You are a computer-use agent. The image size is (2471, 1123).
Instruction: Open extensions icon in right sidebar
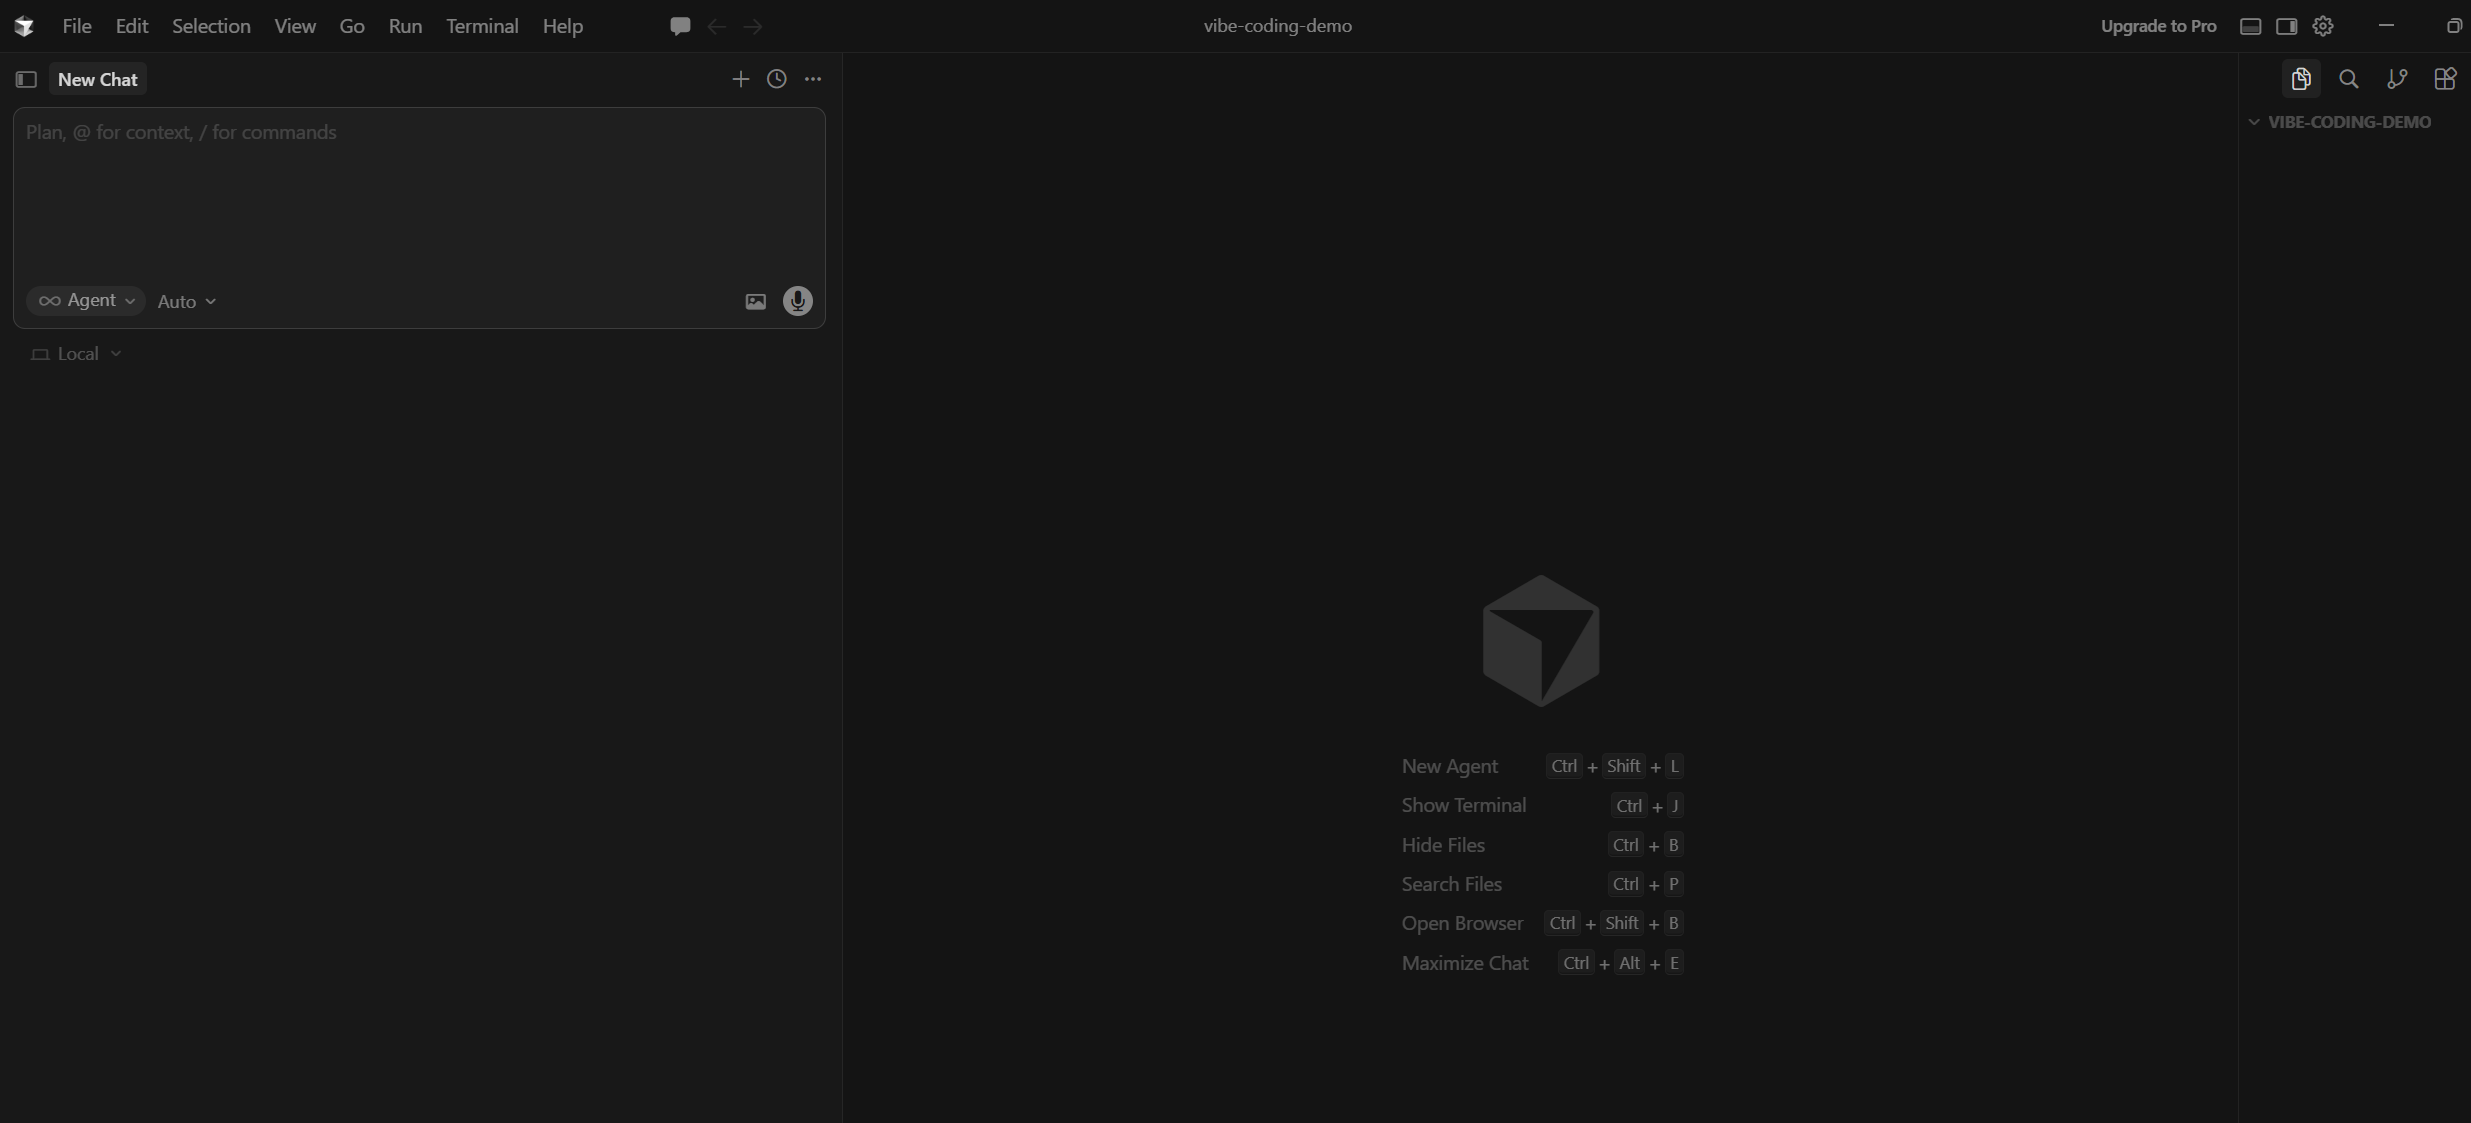(2444, 79)
